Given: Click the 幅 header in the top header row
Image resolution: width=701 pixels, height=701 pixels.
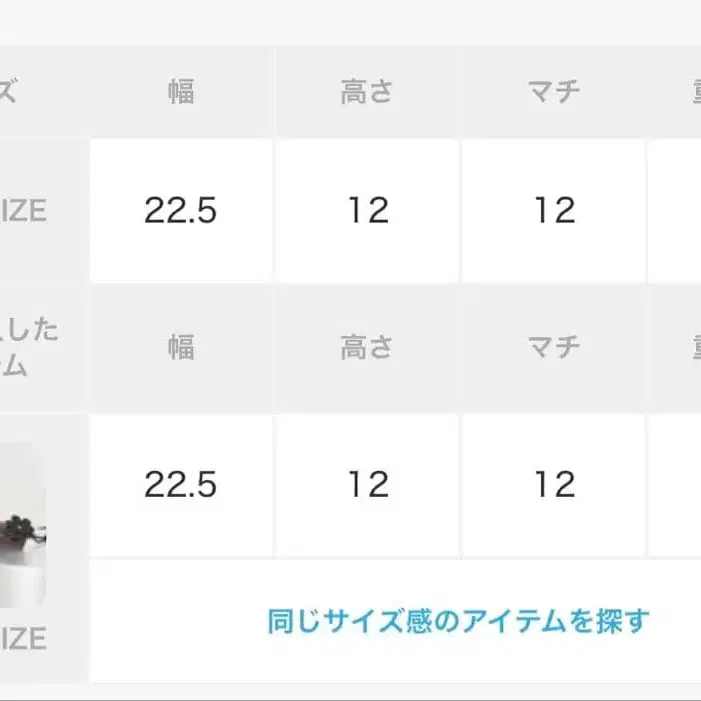Looking at the screenshot, I should pyautogui.click(x=181, y=93).
